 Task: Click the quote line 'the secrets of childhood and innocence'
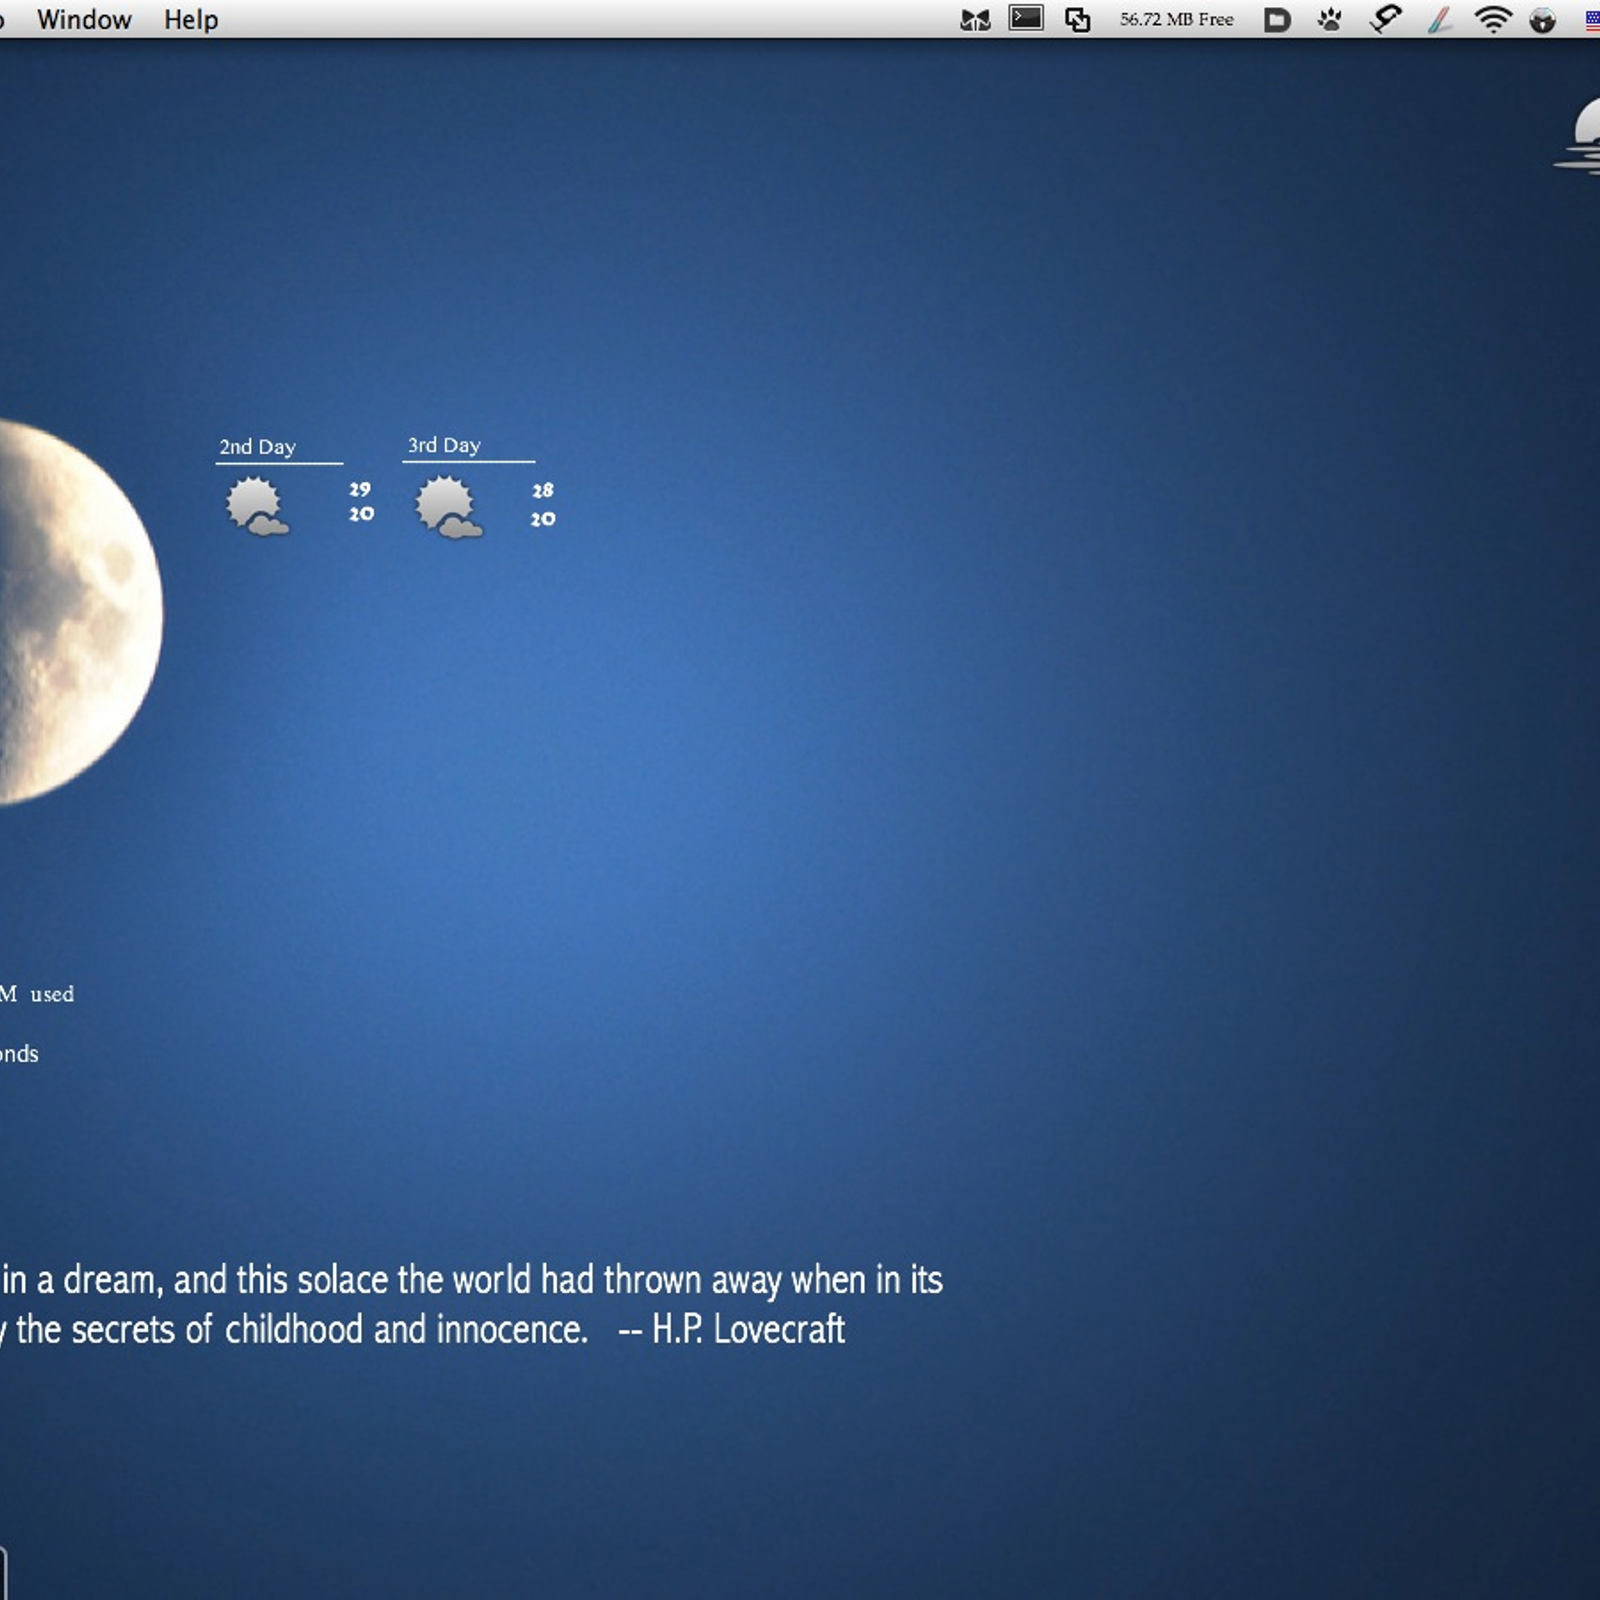pos(300,1330)
